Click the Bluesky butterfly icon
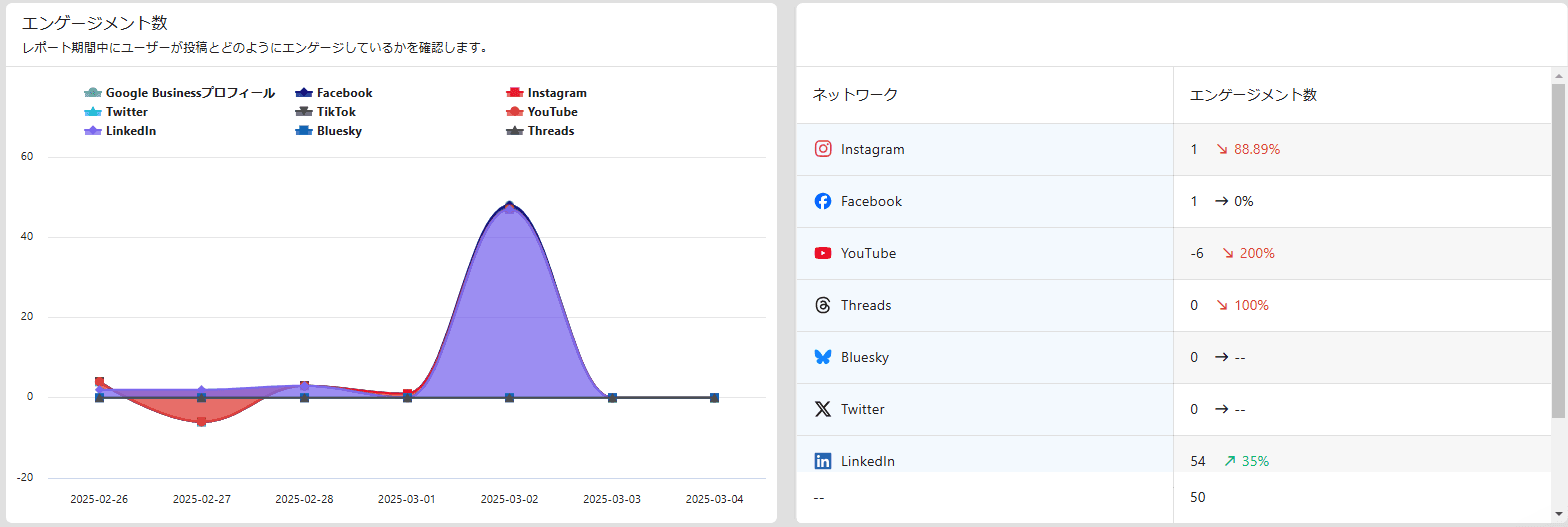The height and width of the screenshot is (527, 1568). (x=823, y=357)
